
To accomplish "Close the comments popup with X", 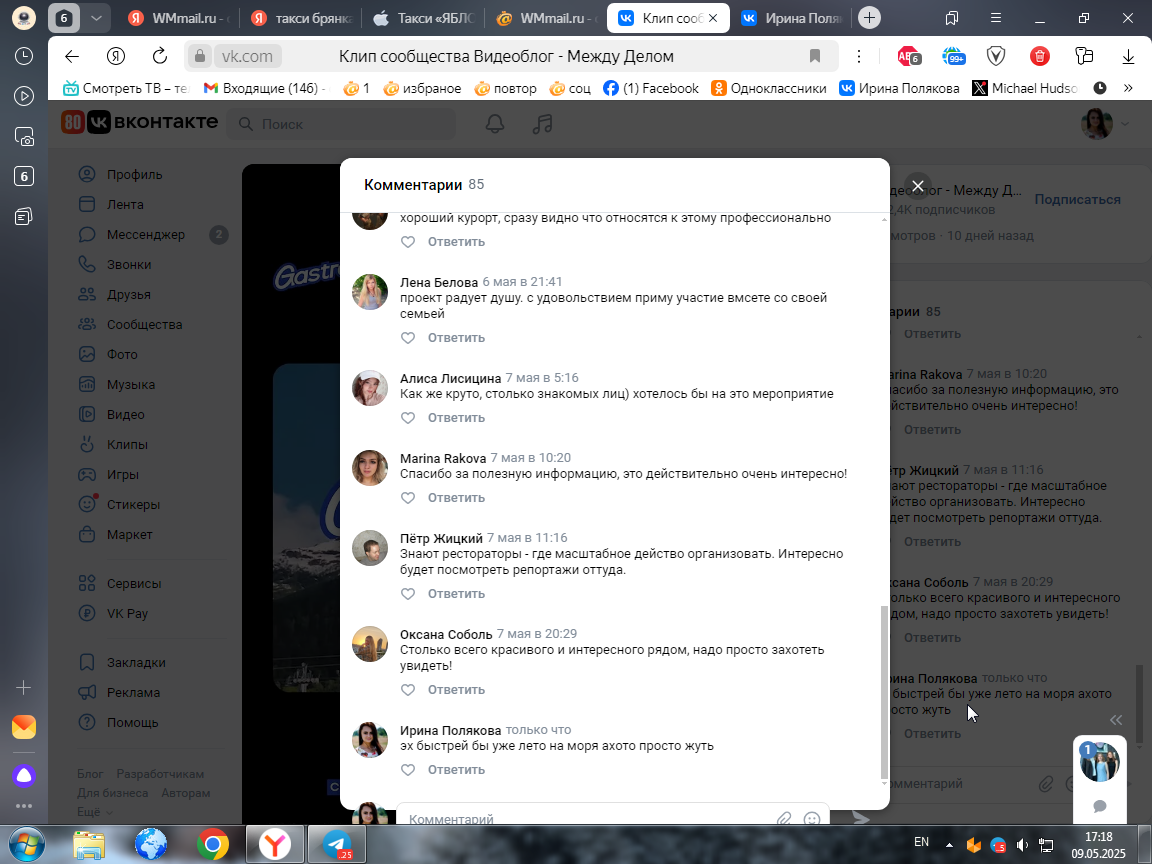I will pos(918,186).
